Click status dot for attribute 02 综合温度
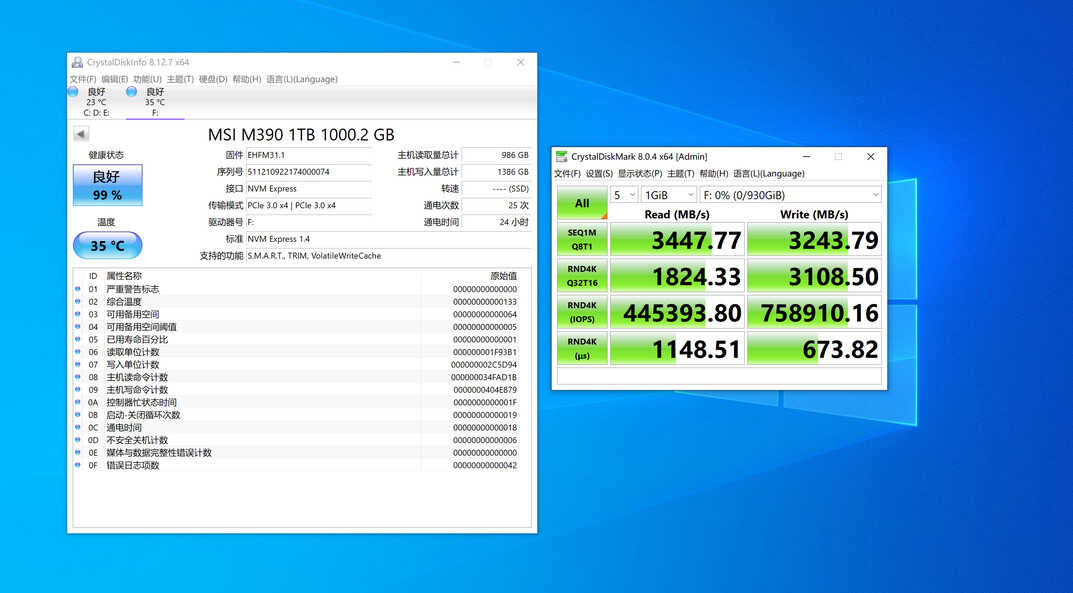1073x593 pixels. coord(78,302)
